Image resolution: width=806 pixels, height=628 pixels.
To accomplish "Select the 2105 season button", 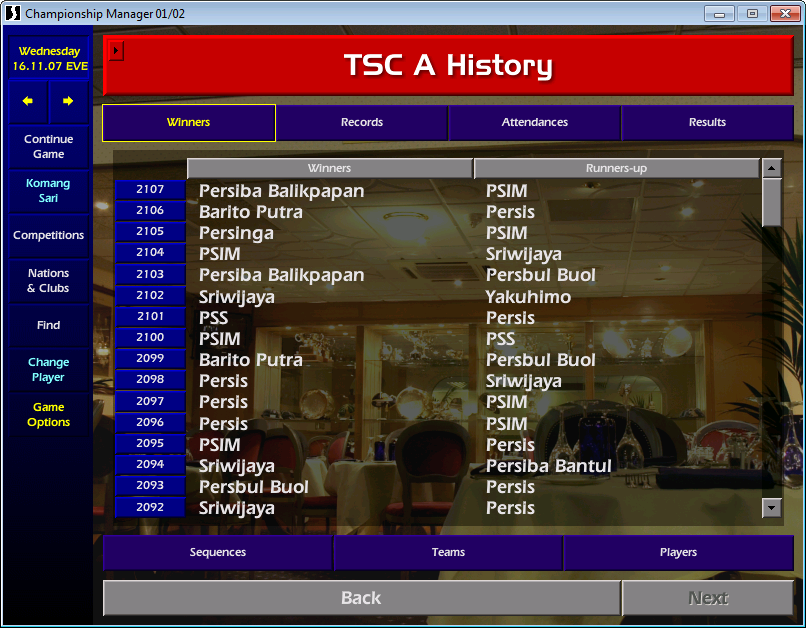I will pos(150,231).
